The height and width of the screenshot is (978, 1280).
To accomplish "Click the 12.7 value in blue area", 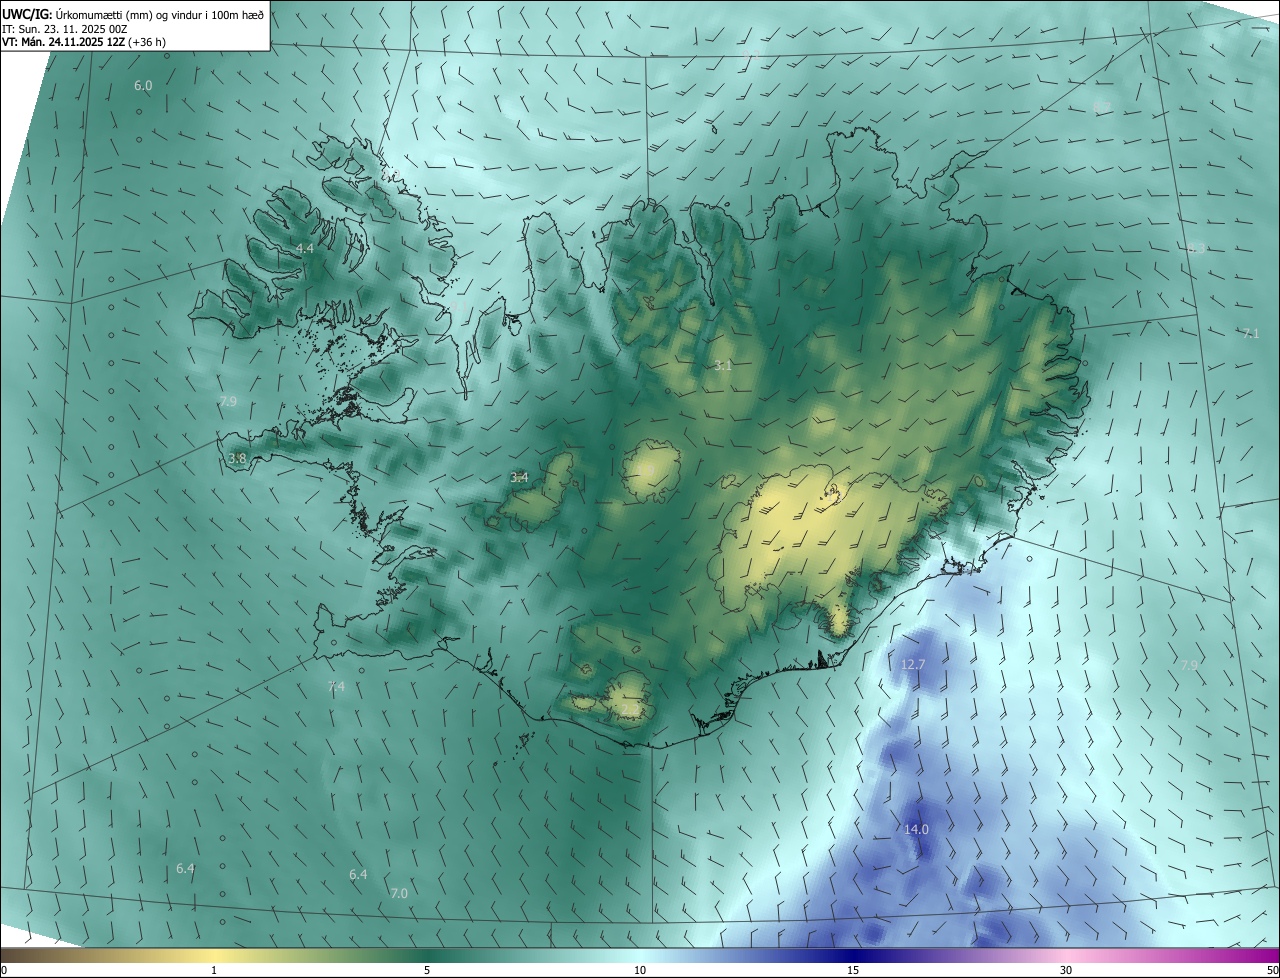I will pos(913,665).
